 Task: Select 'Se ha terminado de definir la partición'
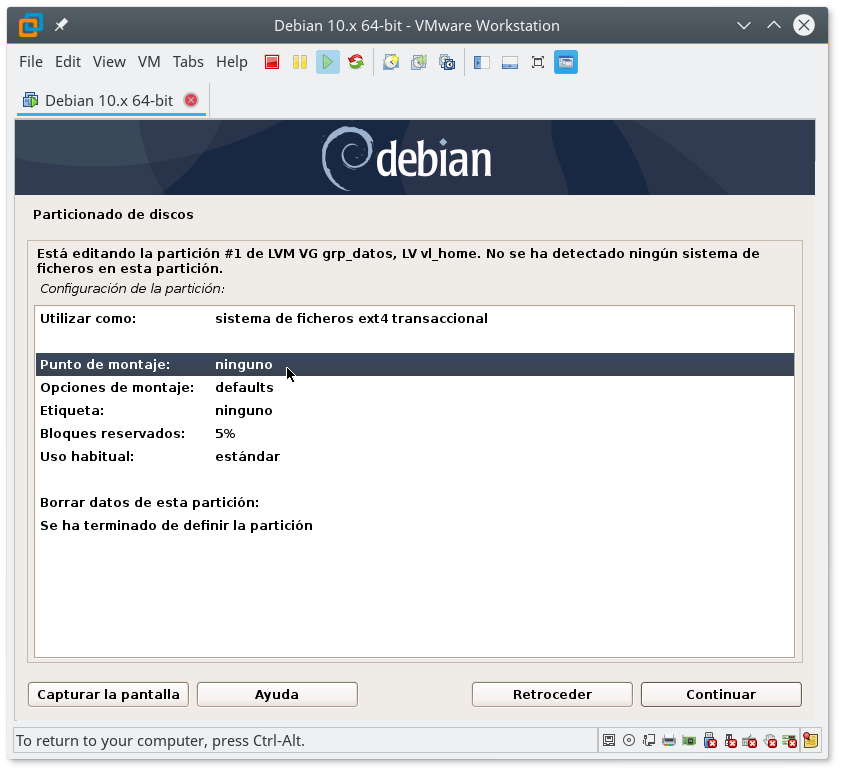tap(415, 526)
